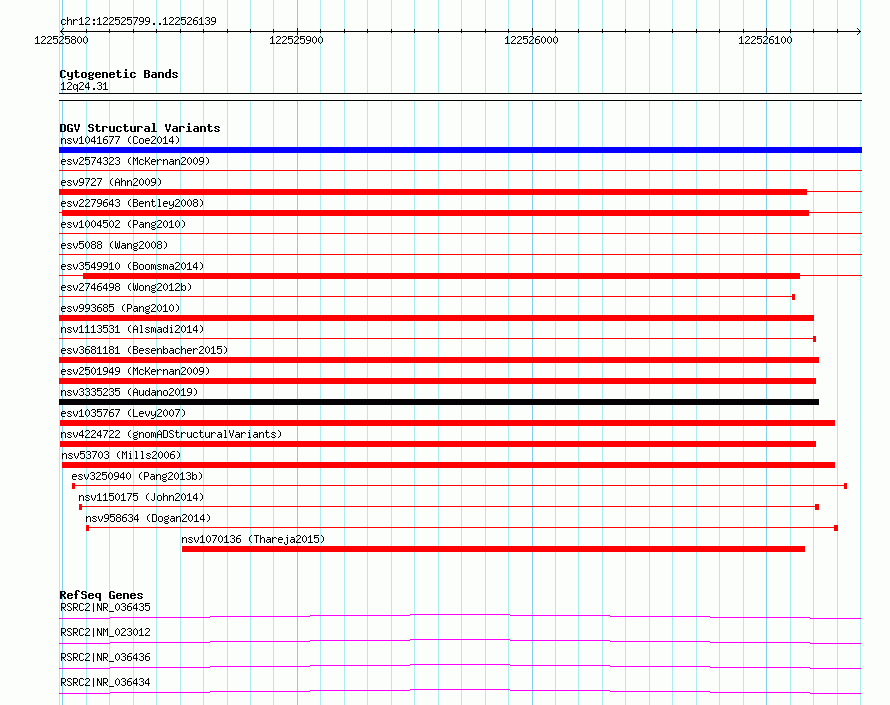Click the DGV Structural Variants track title
The width and height of the screenshot is (890, 705).
[x=140, y=128]
